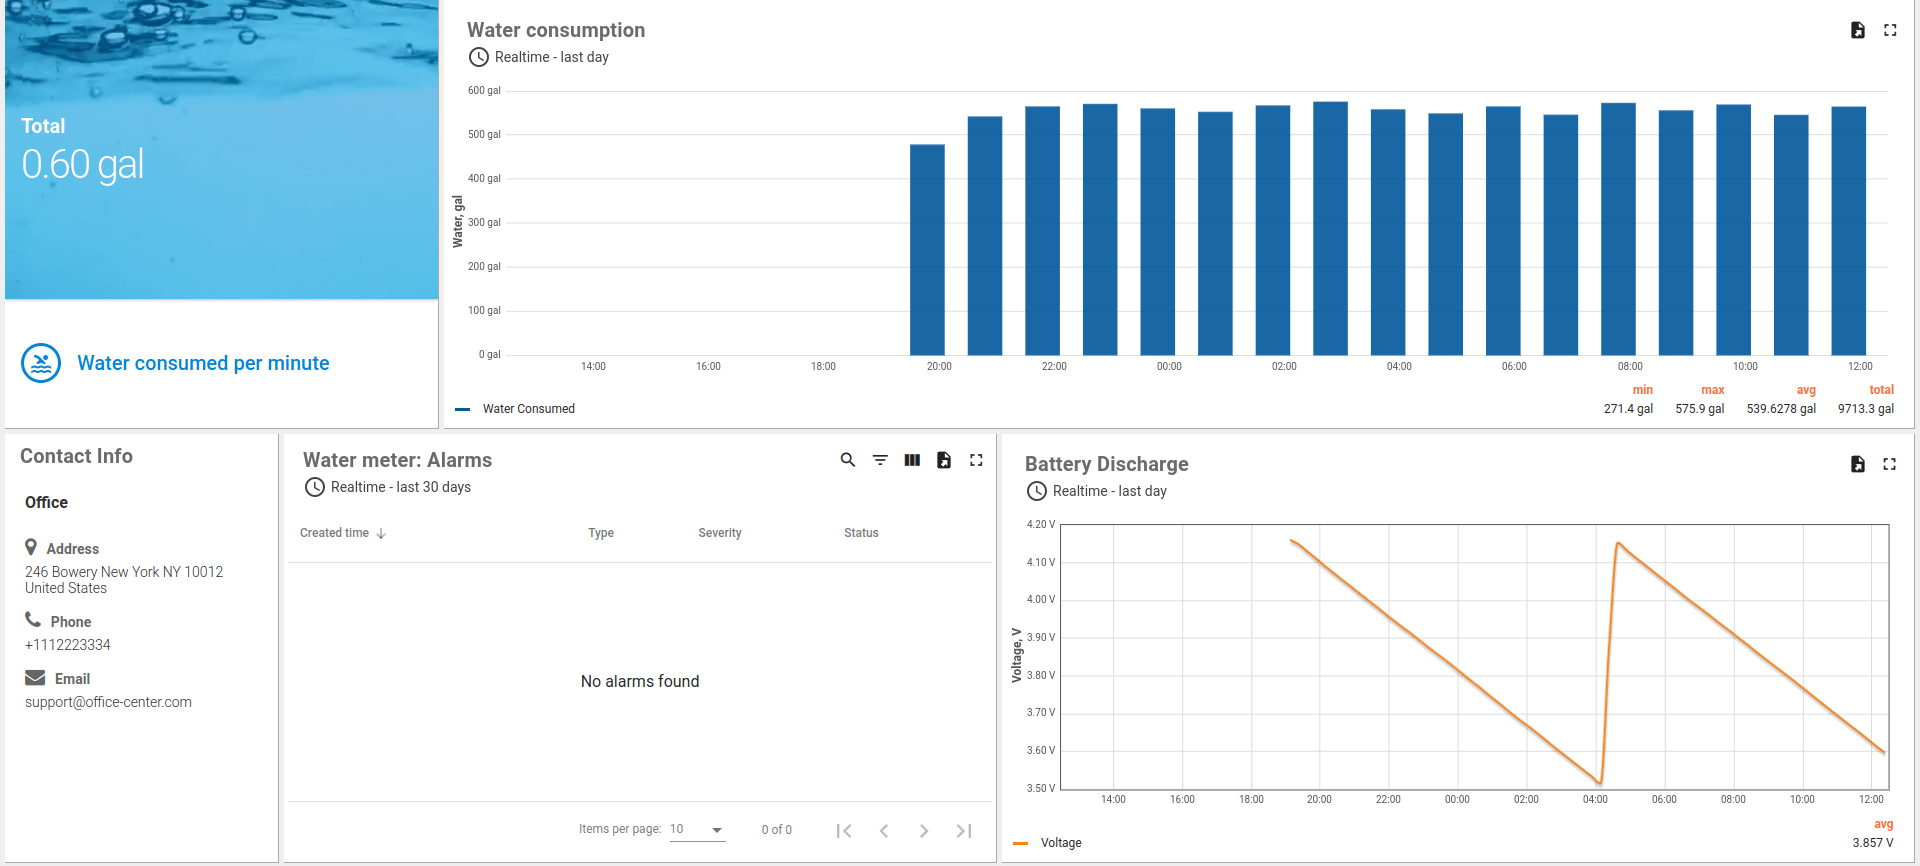Open items per page dropdown

[697, 830]
